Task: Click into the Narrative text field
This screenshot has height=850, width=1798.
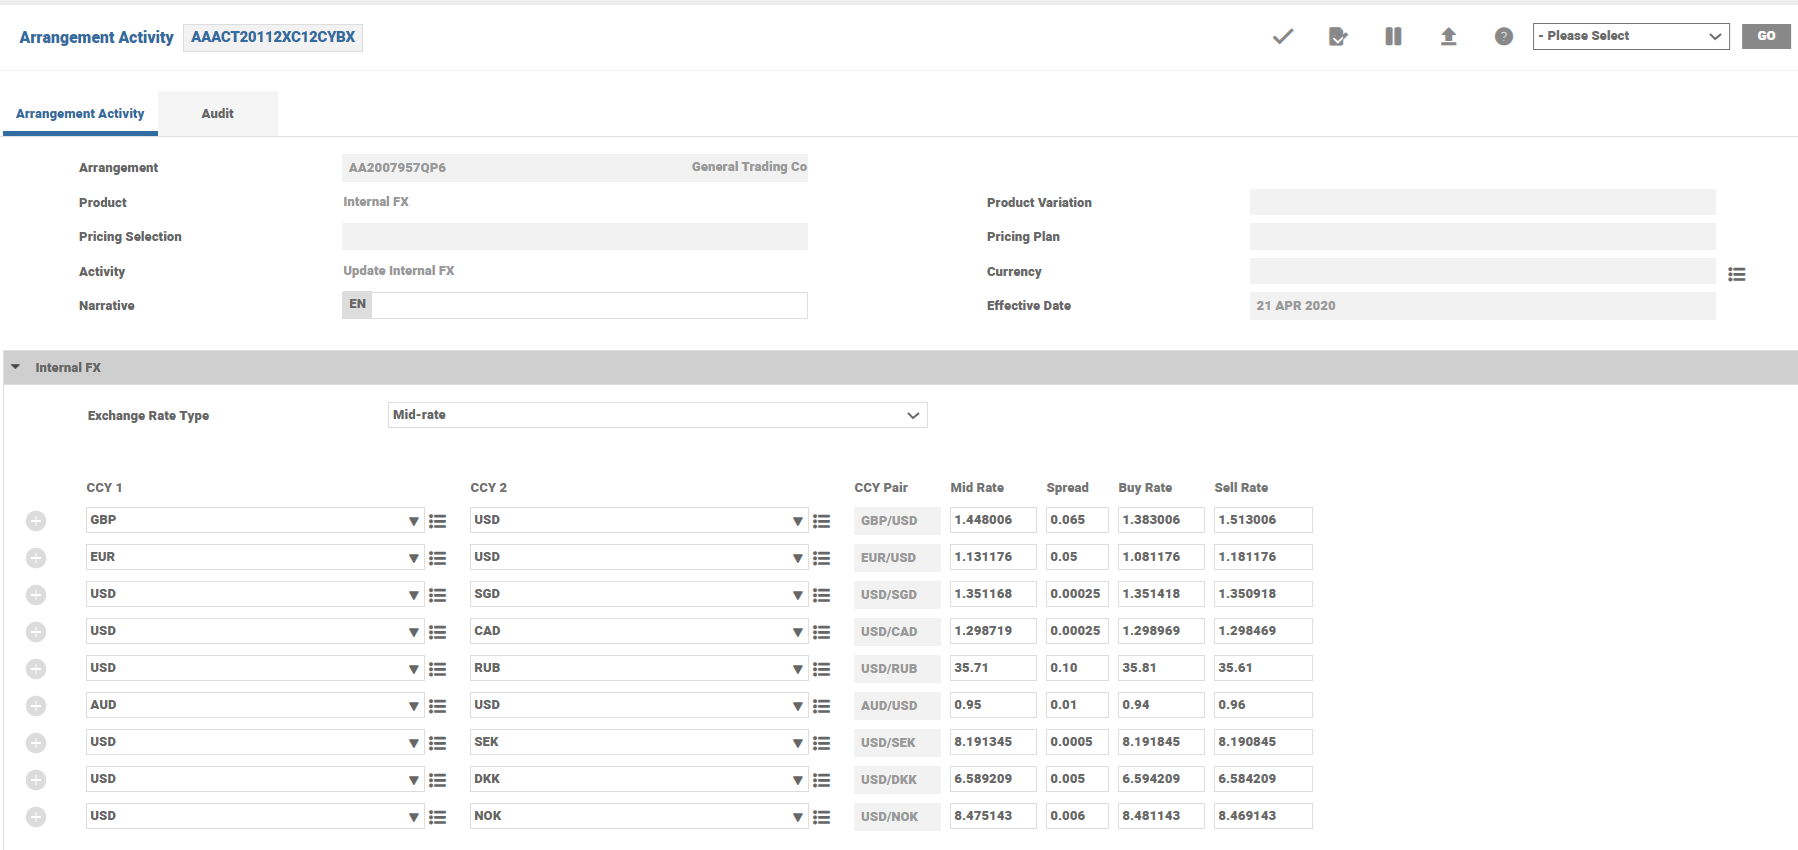Action: tap(588, 305)
